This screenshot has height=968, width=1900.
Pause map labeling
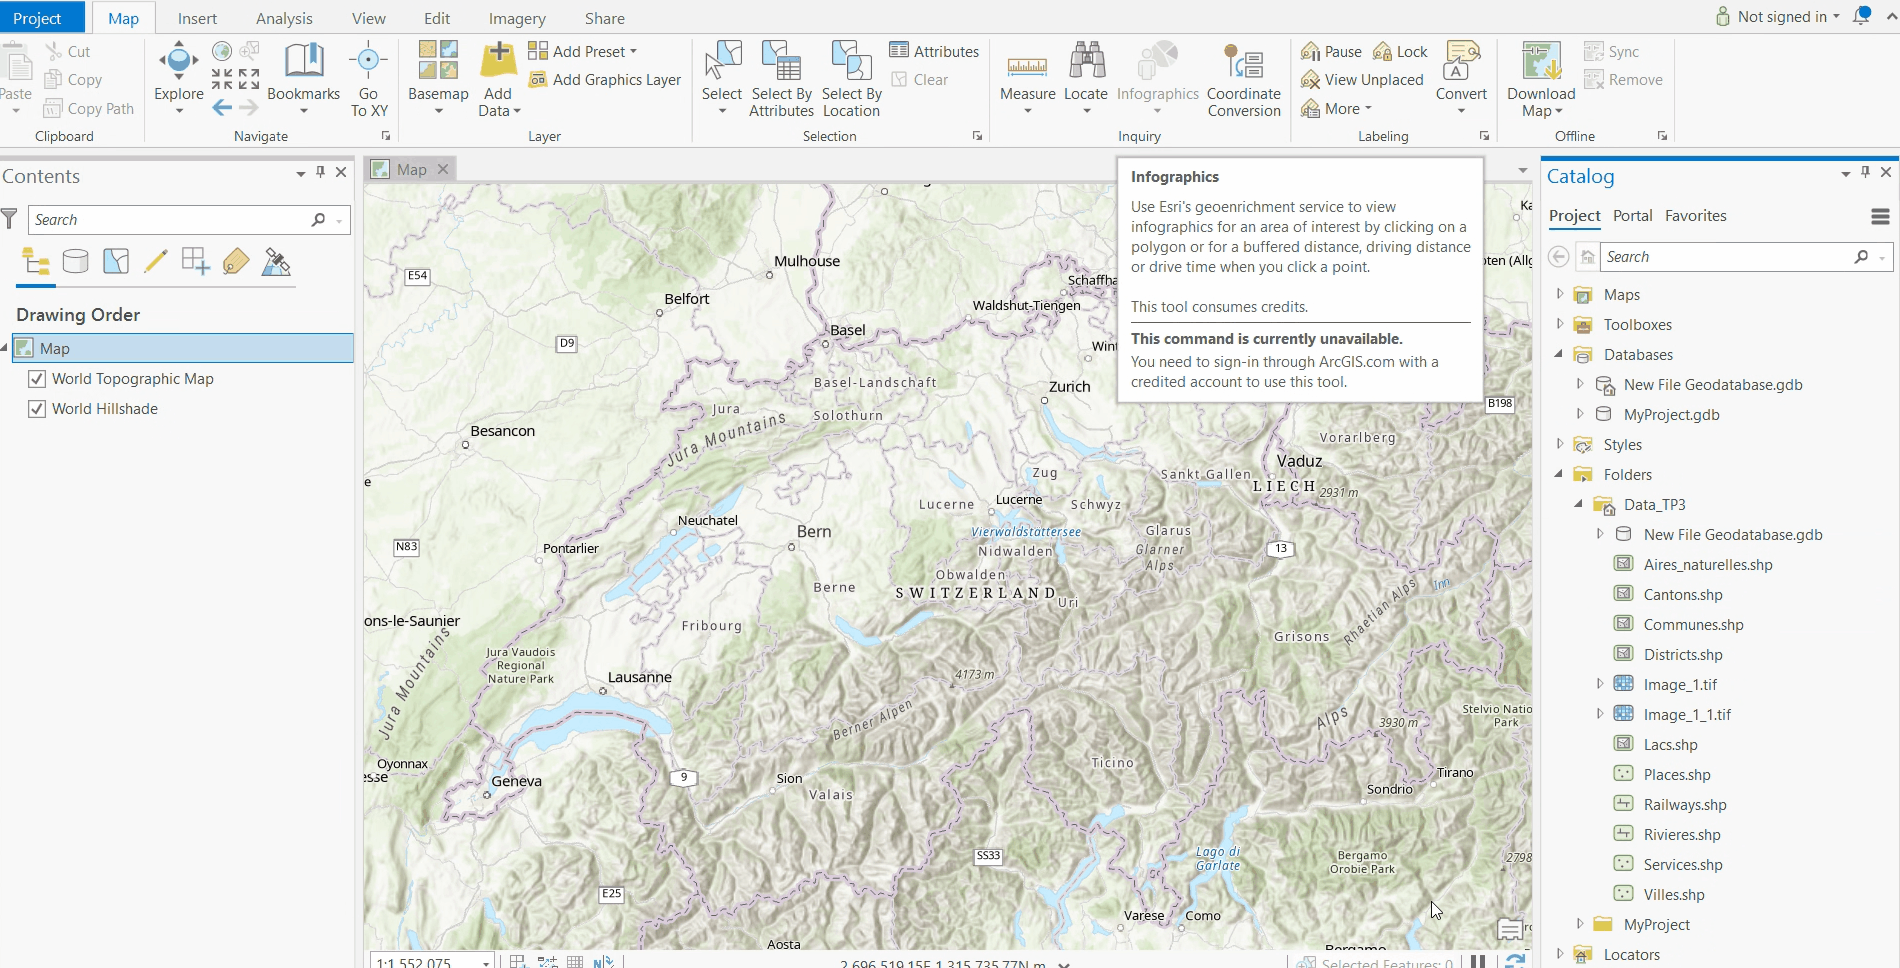click(1331, 52)
